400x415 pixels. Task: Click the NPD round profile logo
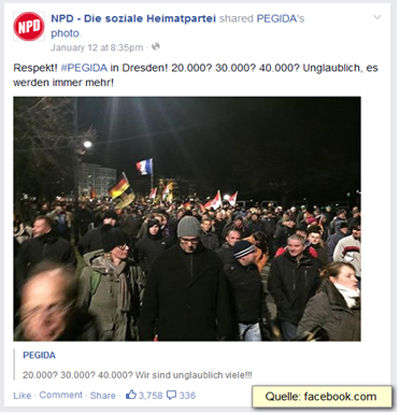29,27
